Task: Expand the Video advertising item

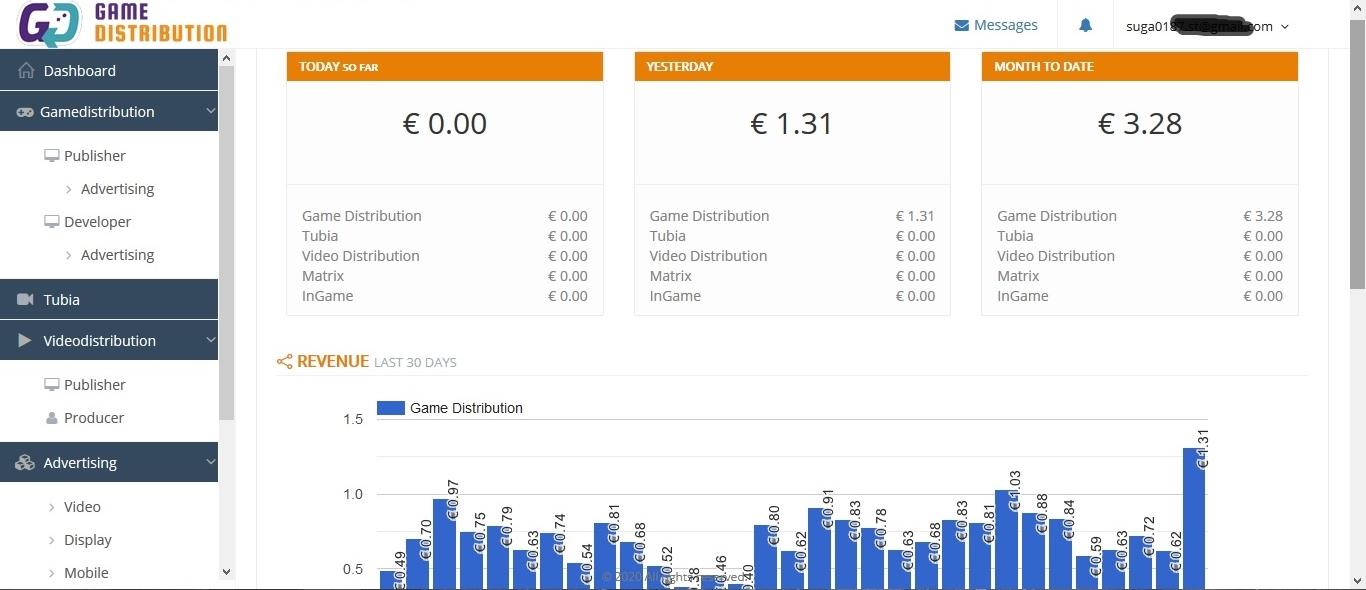Action: [82, 507]
